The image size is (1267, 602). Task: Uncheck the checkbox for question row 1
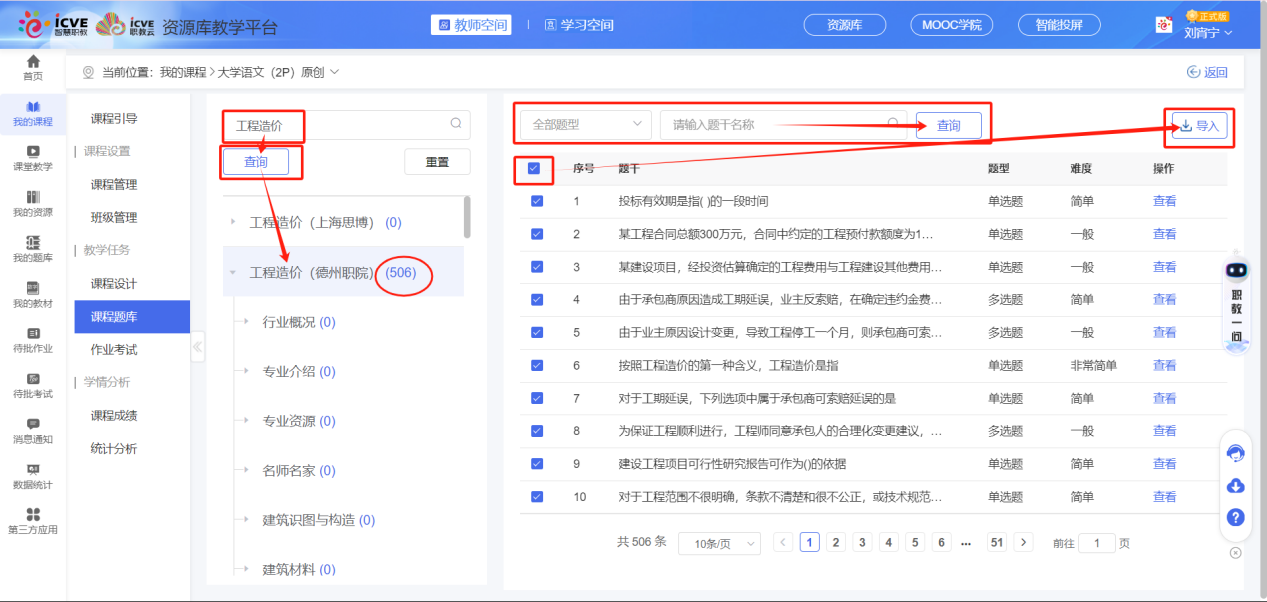(537, 201)
